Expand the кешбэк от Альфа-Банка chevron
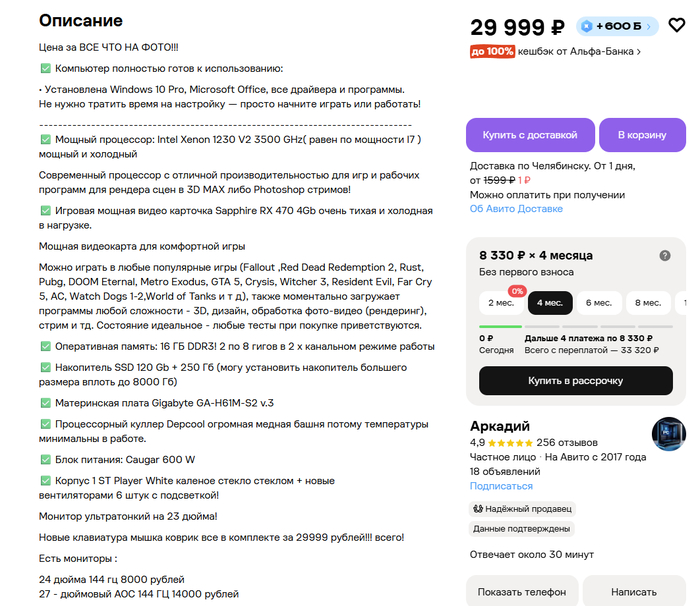The width and height of the screenshot is (700, 606). tap(639, 52)
